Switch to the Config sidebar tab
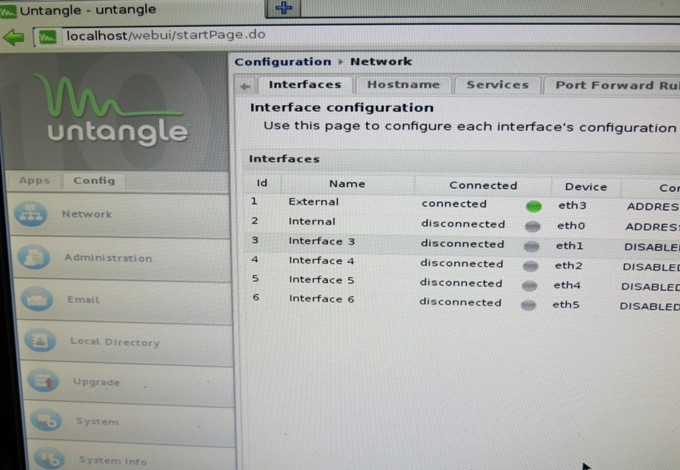 (94, 180)
